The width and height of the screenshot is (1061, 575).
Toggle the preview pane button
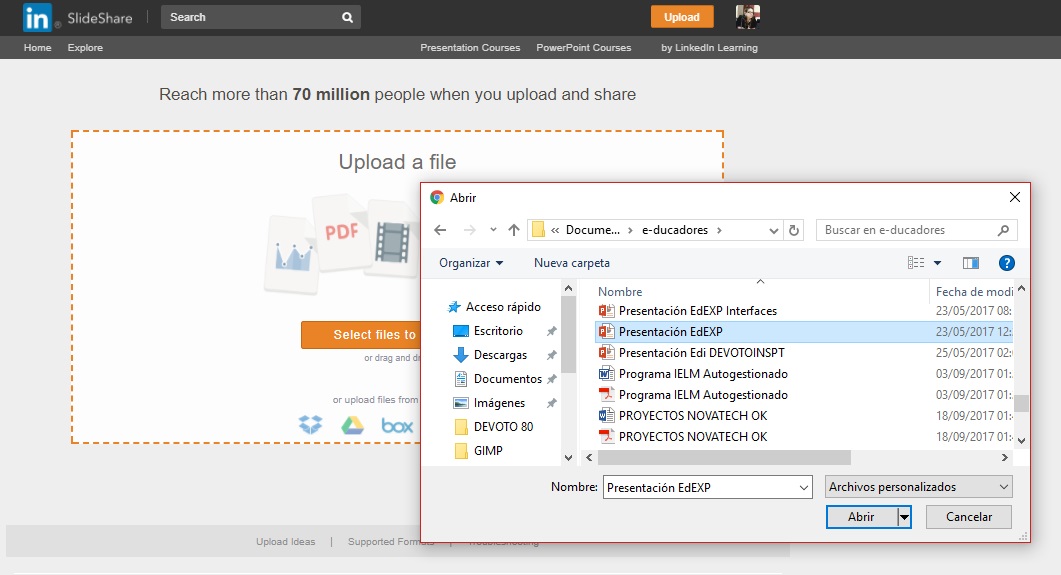(x=970, y=263)
